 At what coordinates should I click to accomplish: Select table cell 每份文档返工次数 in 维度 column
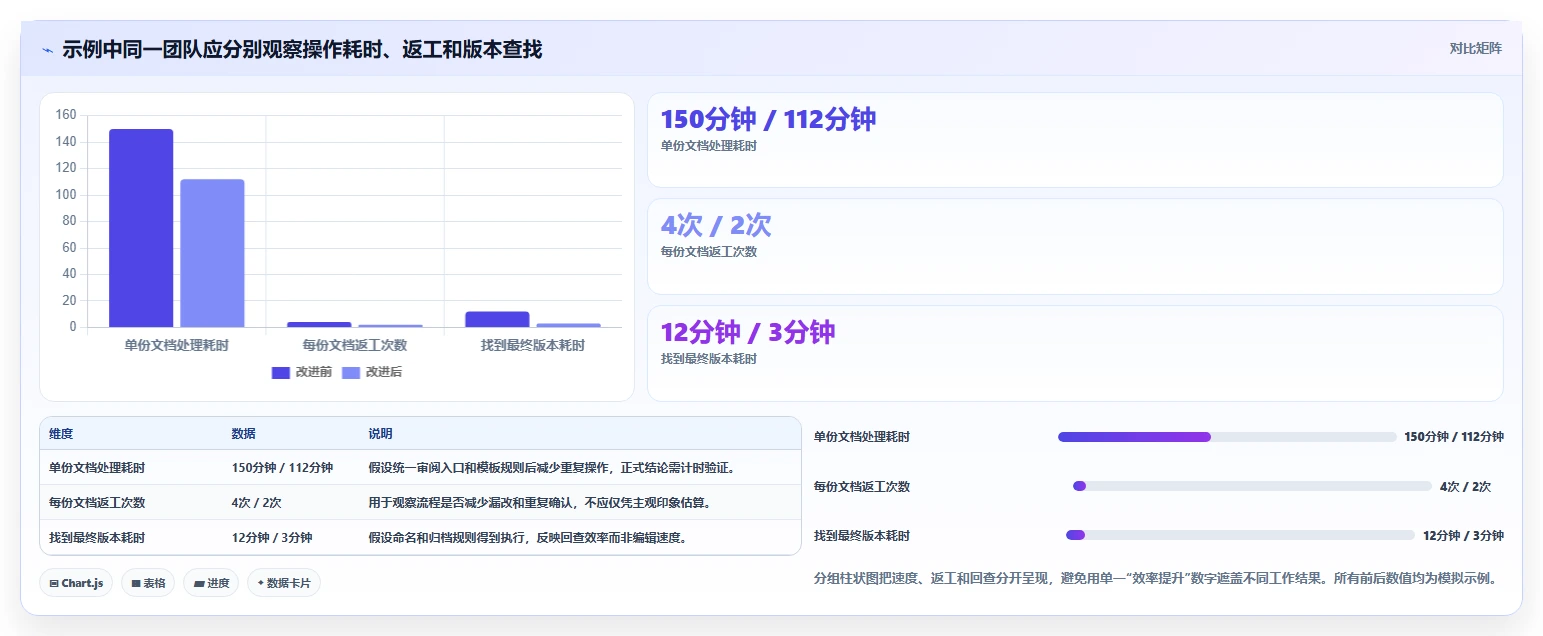click(x=97, y=502)
